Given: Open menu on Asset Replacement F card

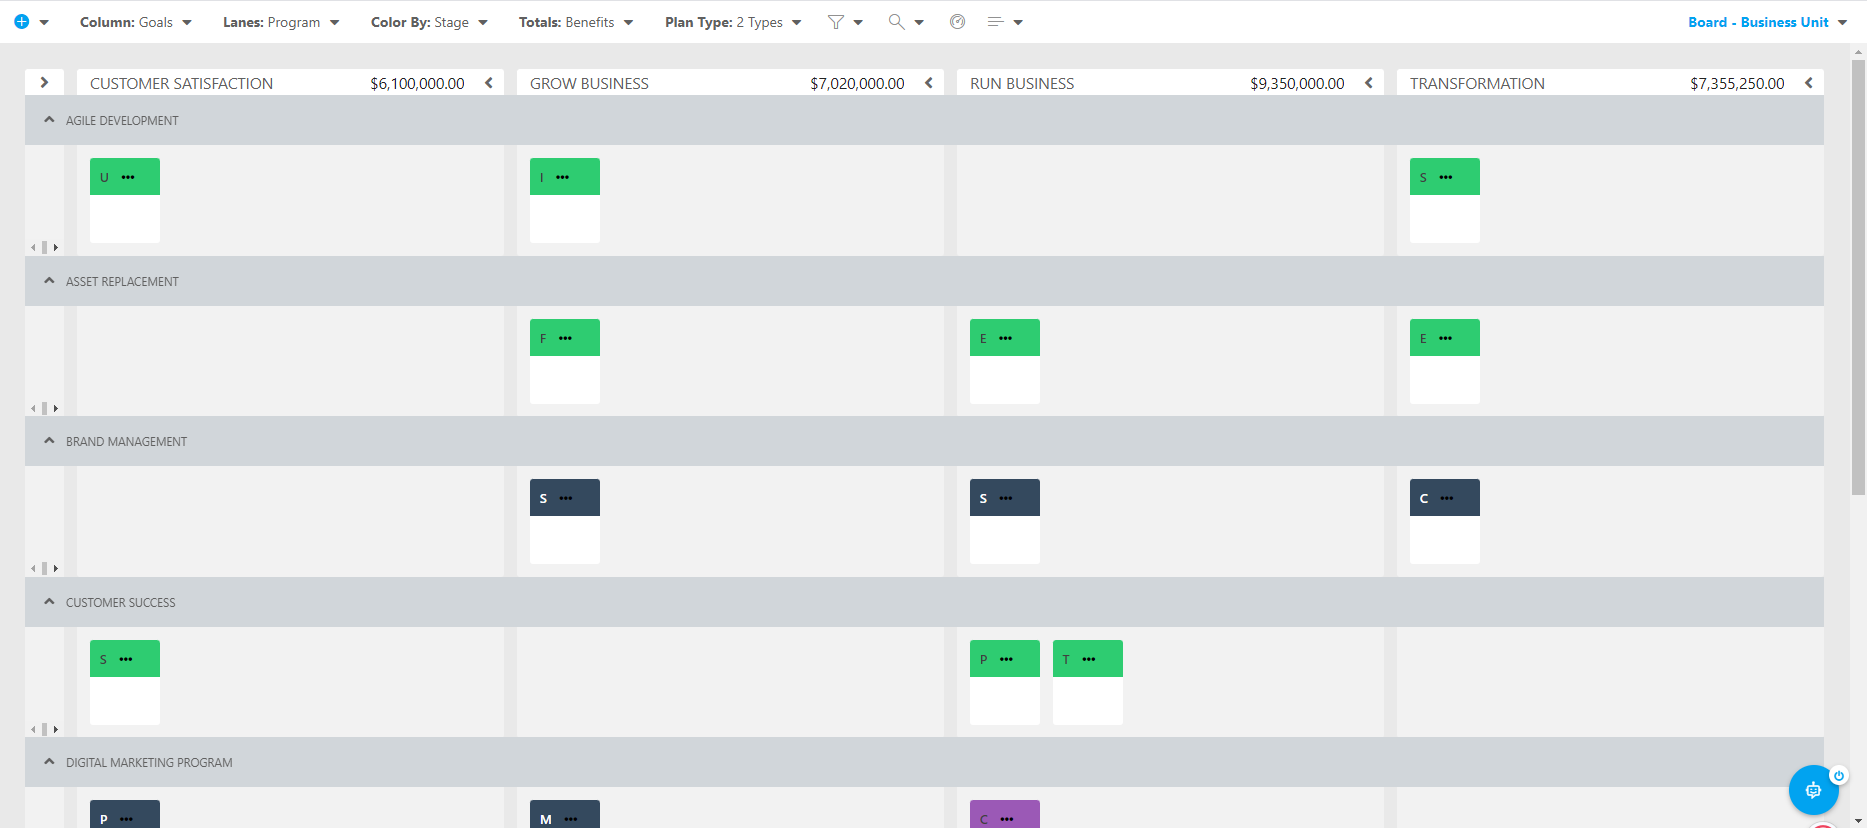Looking at the screenshot, I should [566, 338].
